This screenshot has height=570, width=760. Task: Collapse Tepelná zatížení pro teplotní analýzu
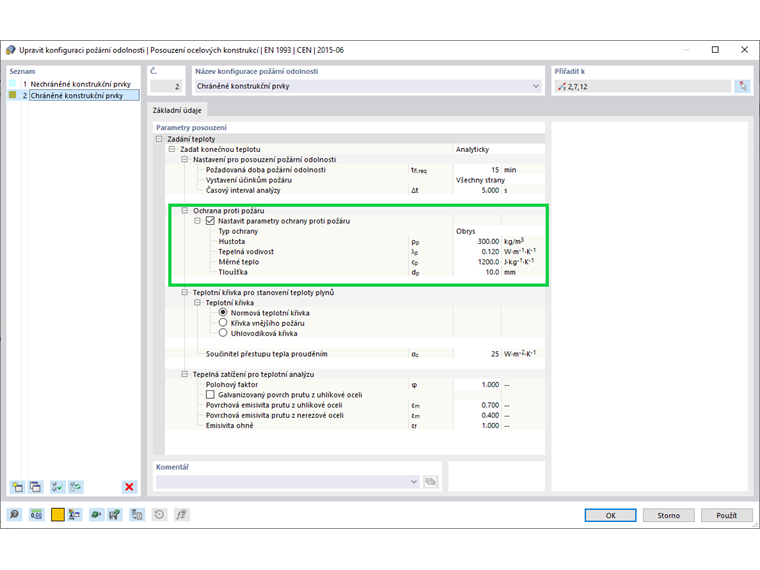coord(184,374)
